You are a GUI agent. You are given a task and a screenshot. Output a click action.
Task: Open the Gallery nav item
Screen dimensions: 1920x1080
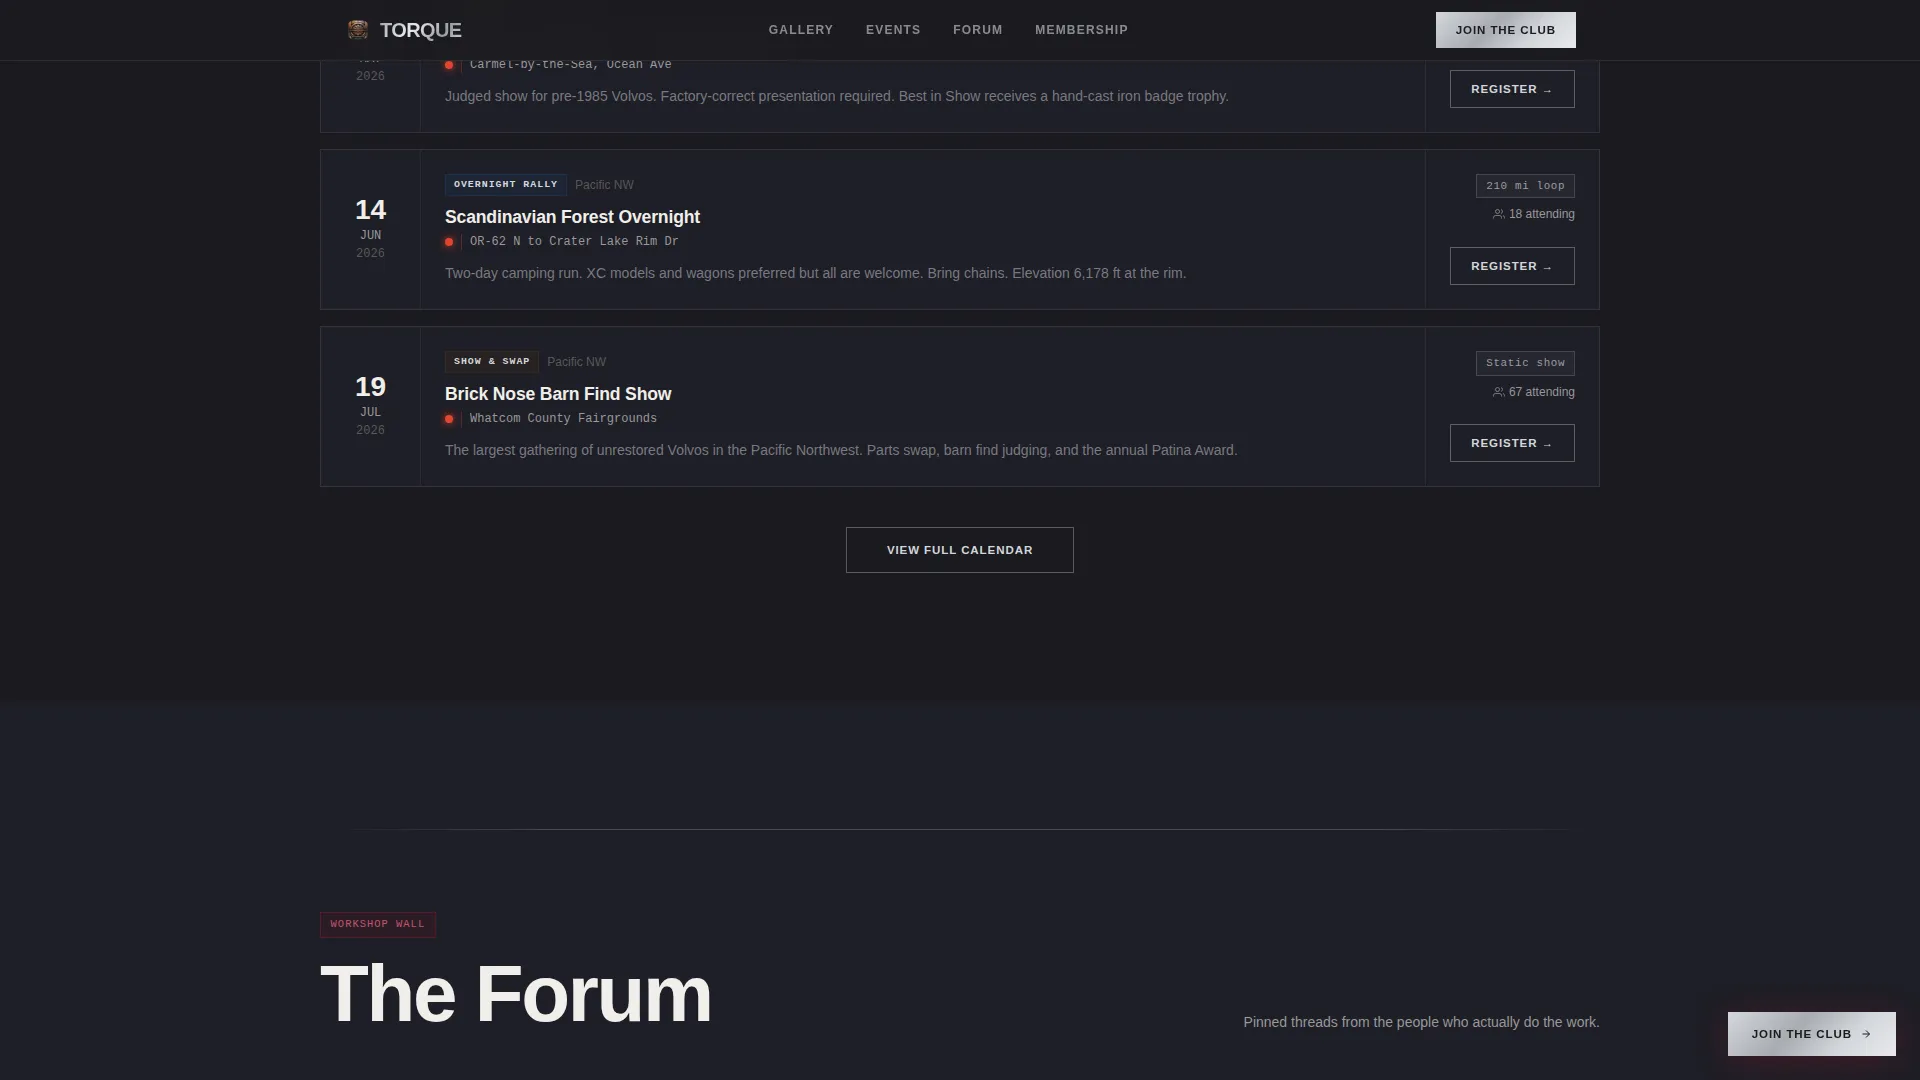(800, 30)
